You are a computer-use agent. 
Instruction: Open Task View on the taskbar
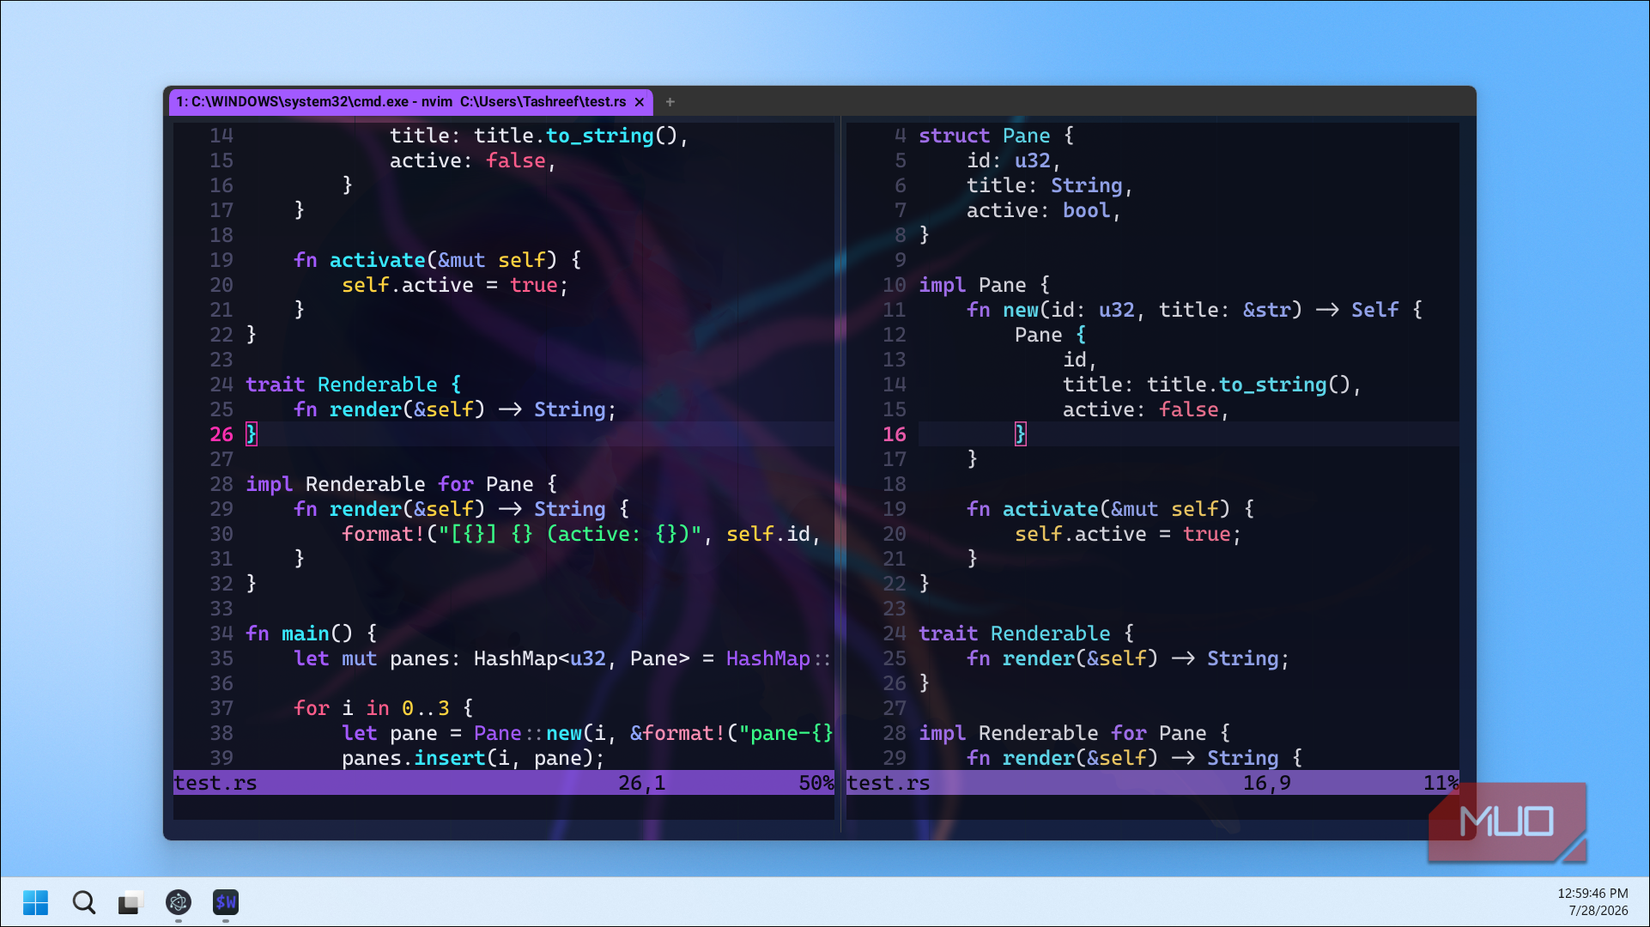(x=130, y=902)
